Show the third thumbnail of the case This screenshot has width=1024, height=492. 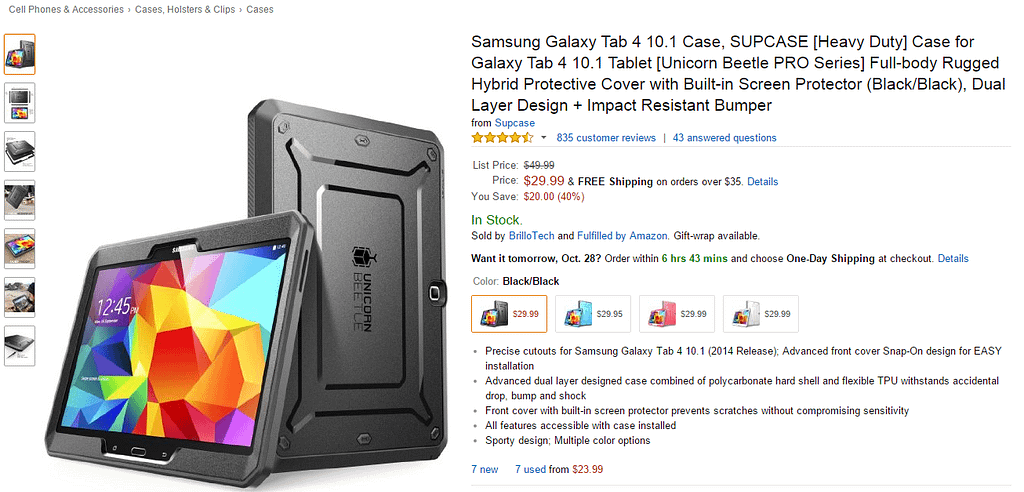pos(20,152)
